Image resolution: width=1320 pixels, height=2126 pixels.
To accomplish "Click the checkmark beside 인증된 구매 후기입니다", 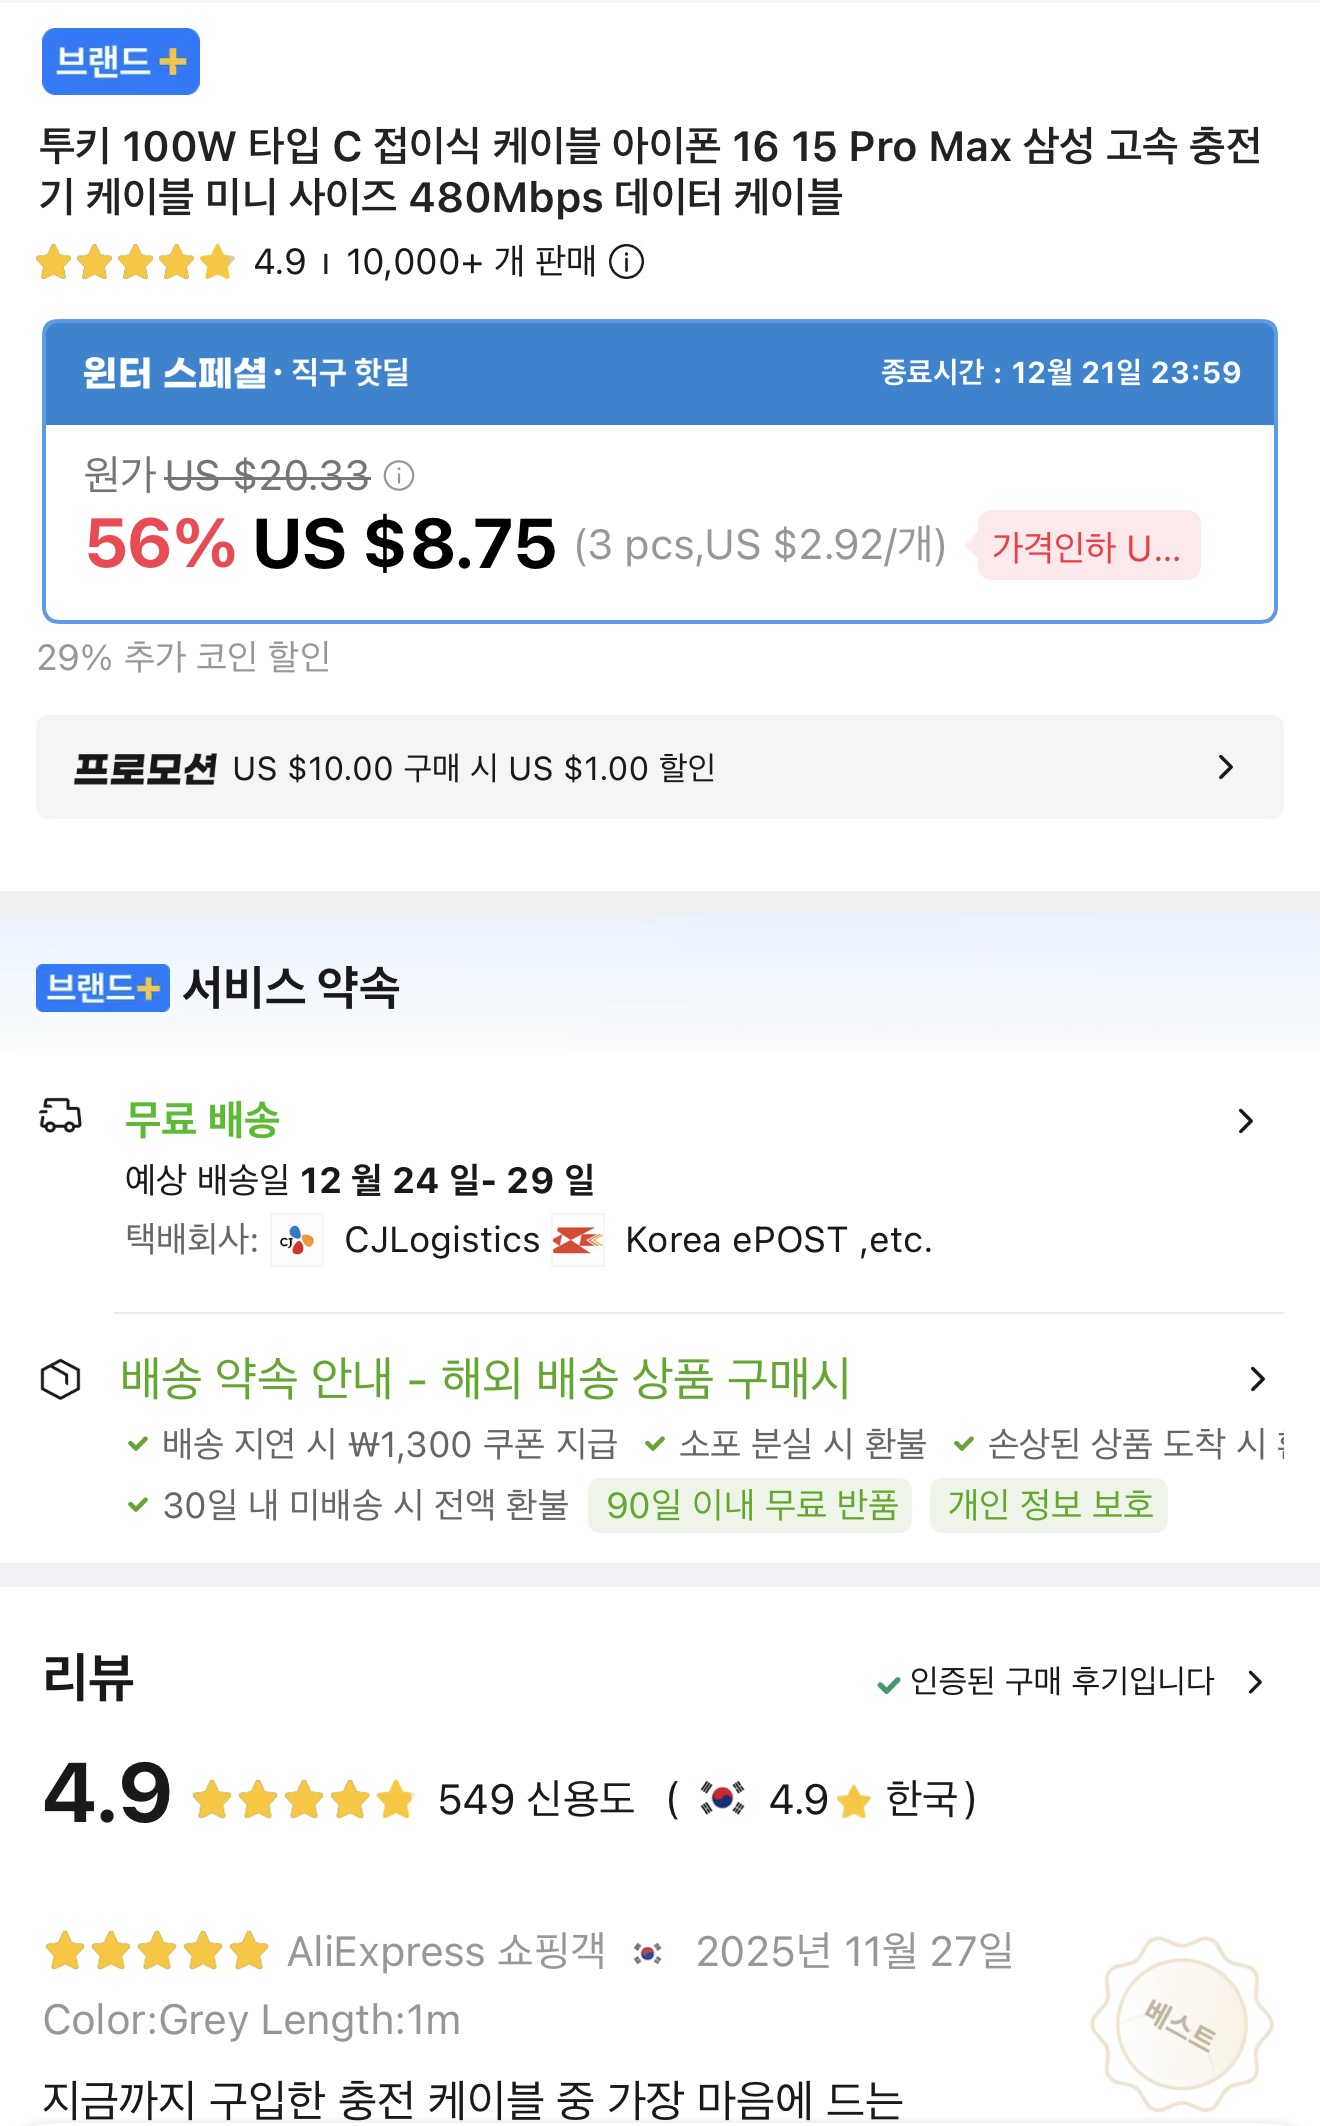I will 888,1682.
